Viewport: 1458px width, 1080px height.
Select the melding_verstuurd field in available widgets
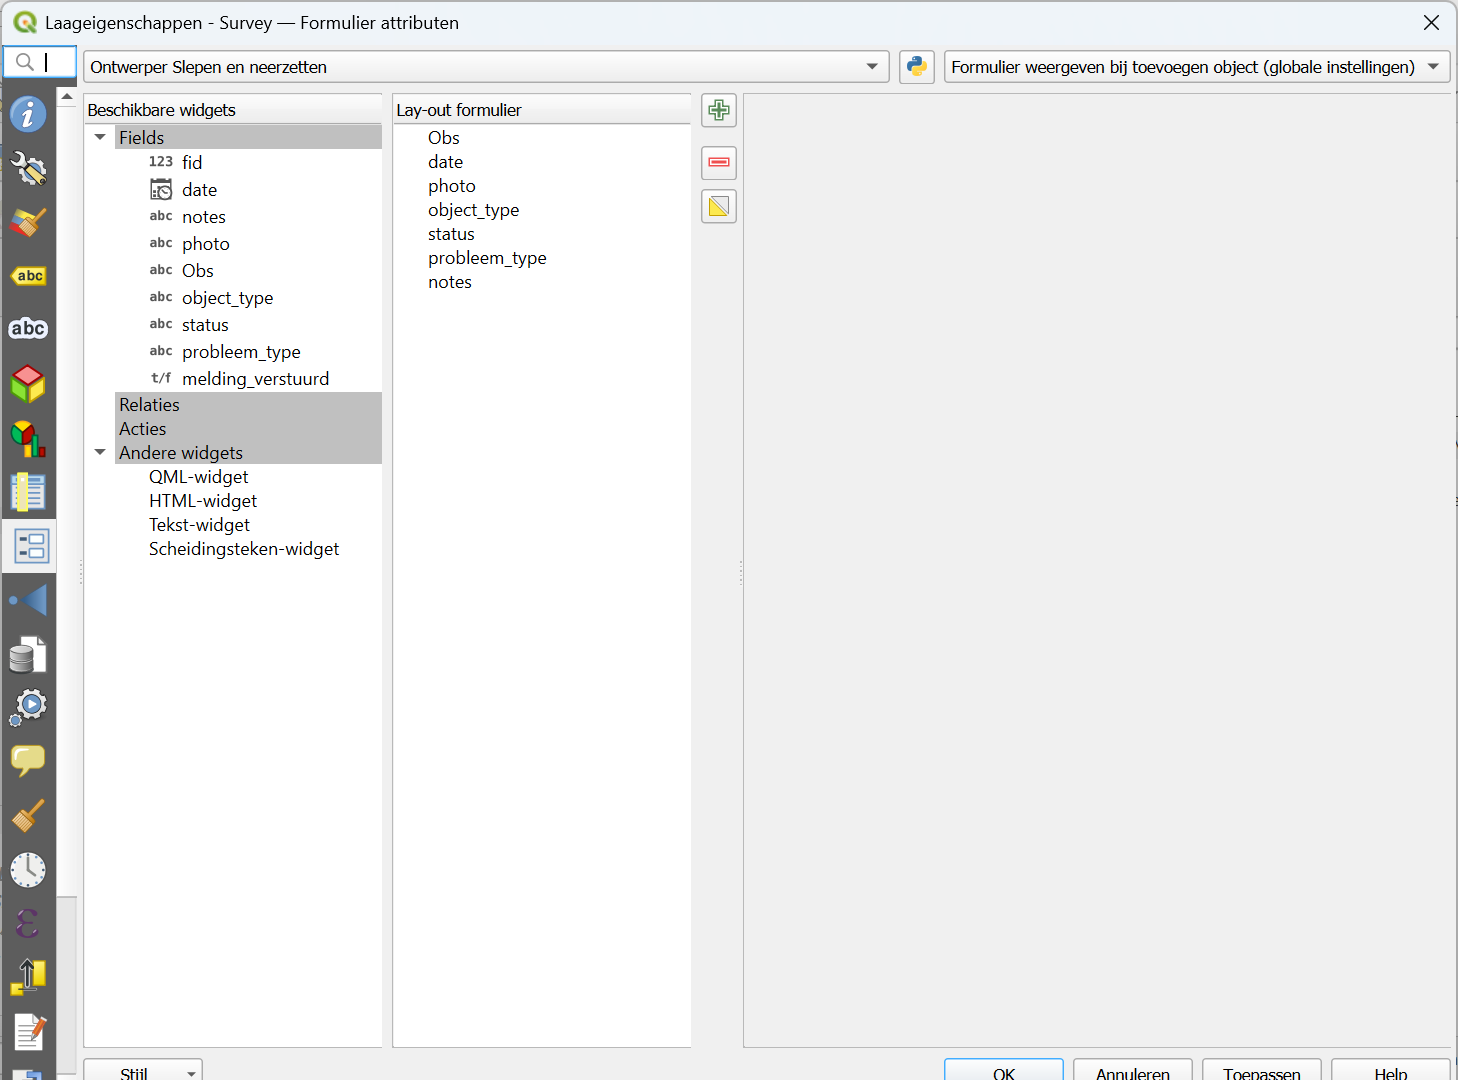(255, 379)
